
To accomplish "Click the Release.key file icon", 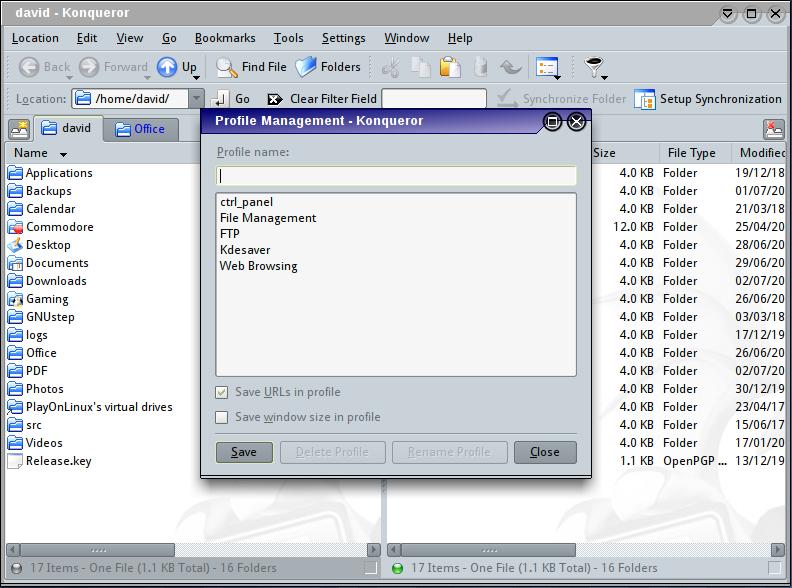I will point(15,461).
